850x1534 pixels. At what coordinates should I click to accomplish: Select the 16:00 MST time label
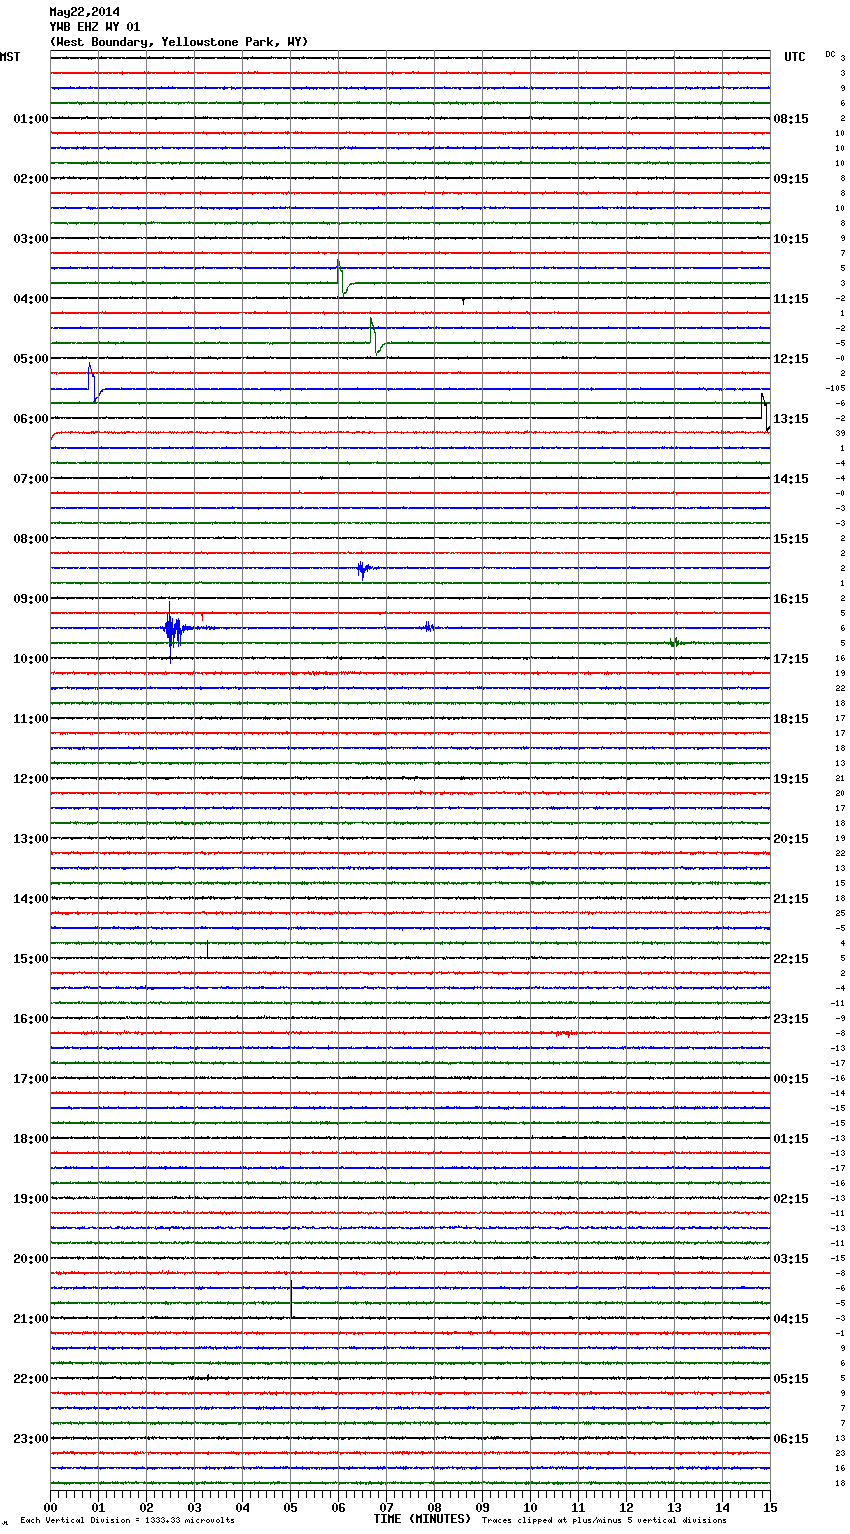tap(31, 1019)
